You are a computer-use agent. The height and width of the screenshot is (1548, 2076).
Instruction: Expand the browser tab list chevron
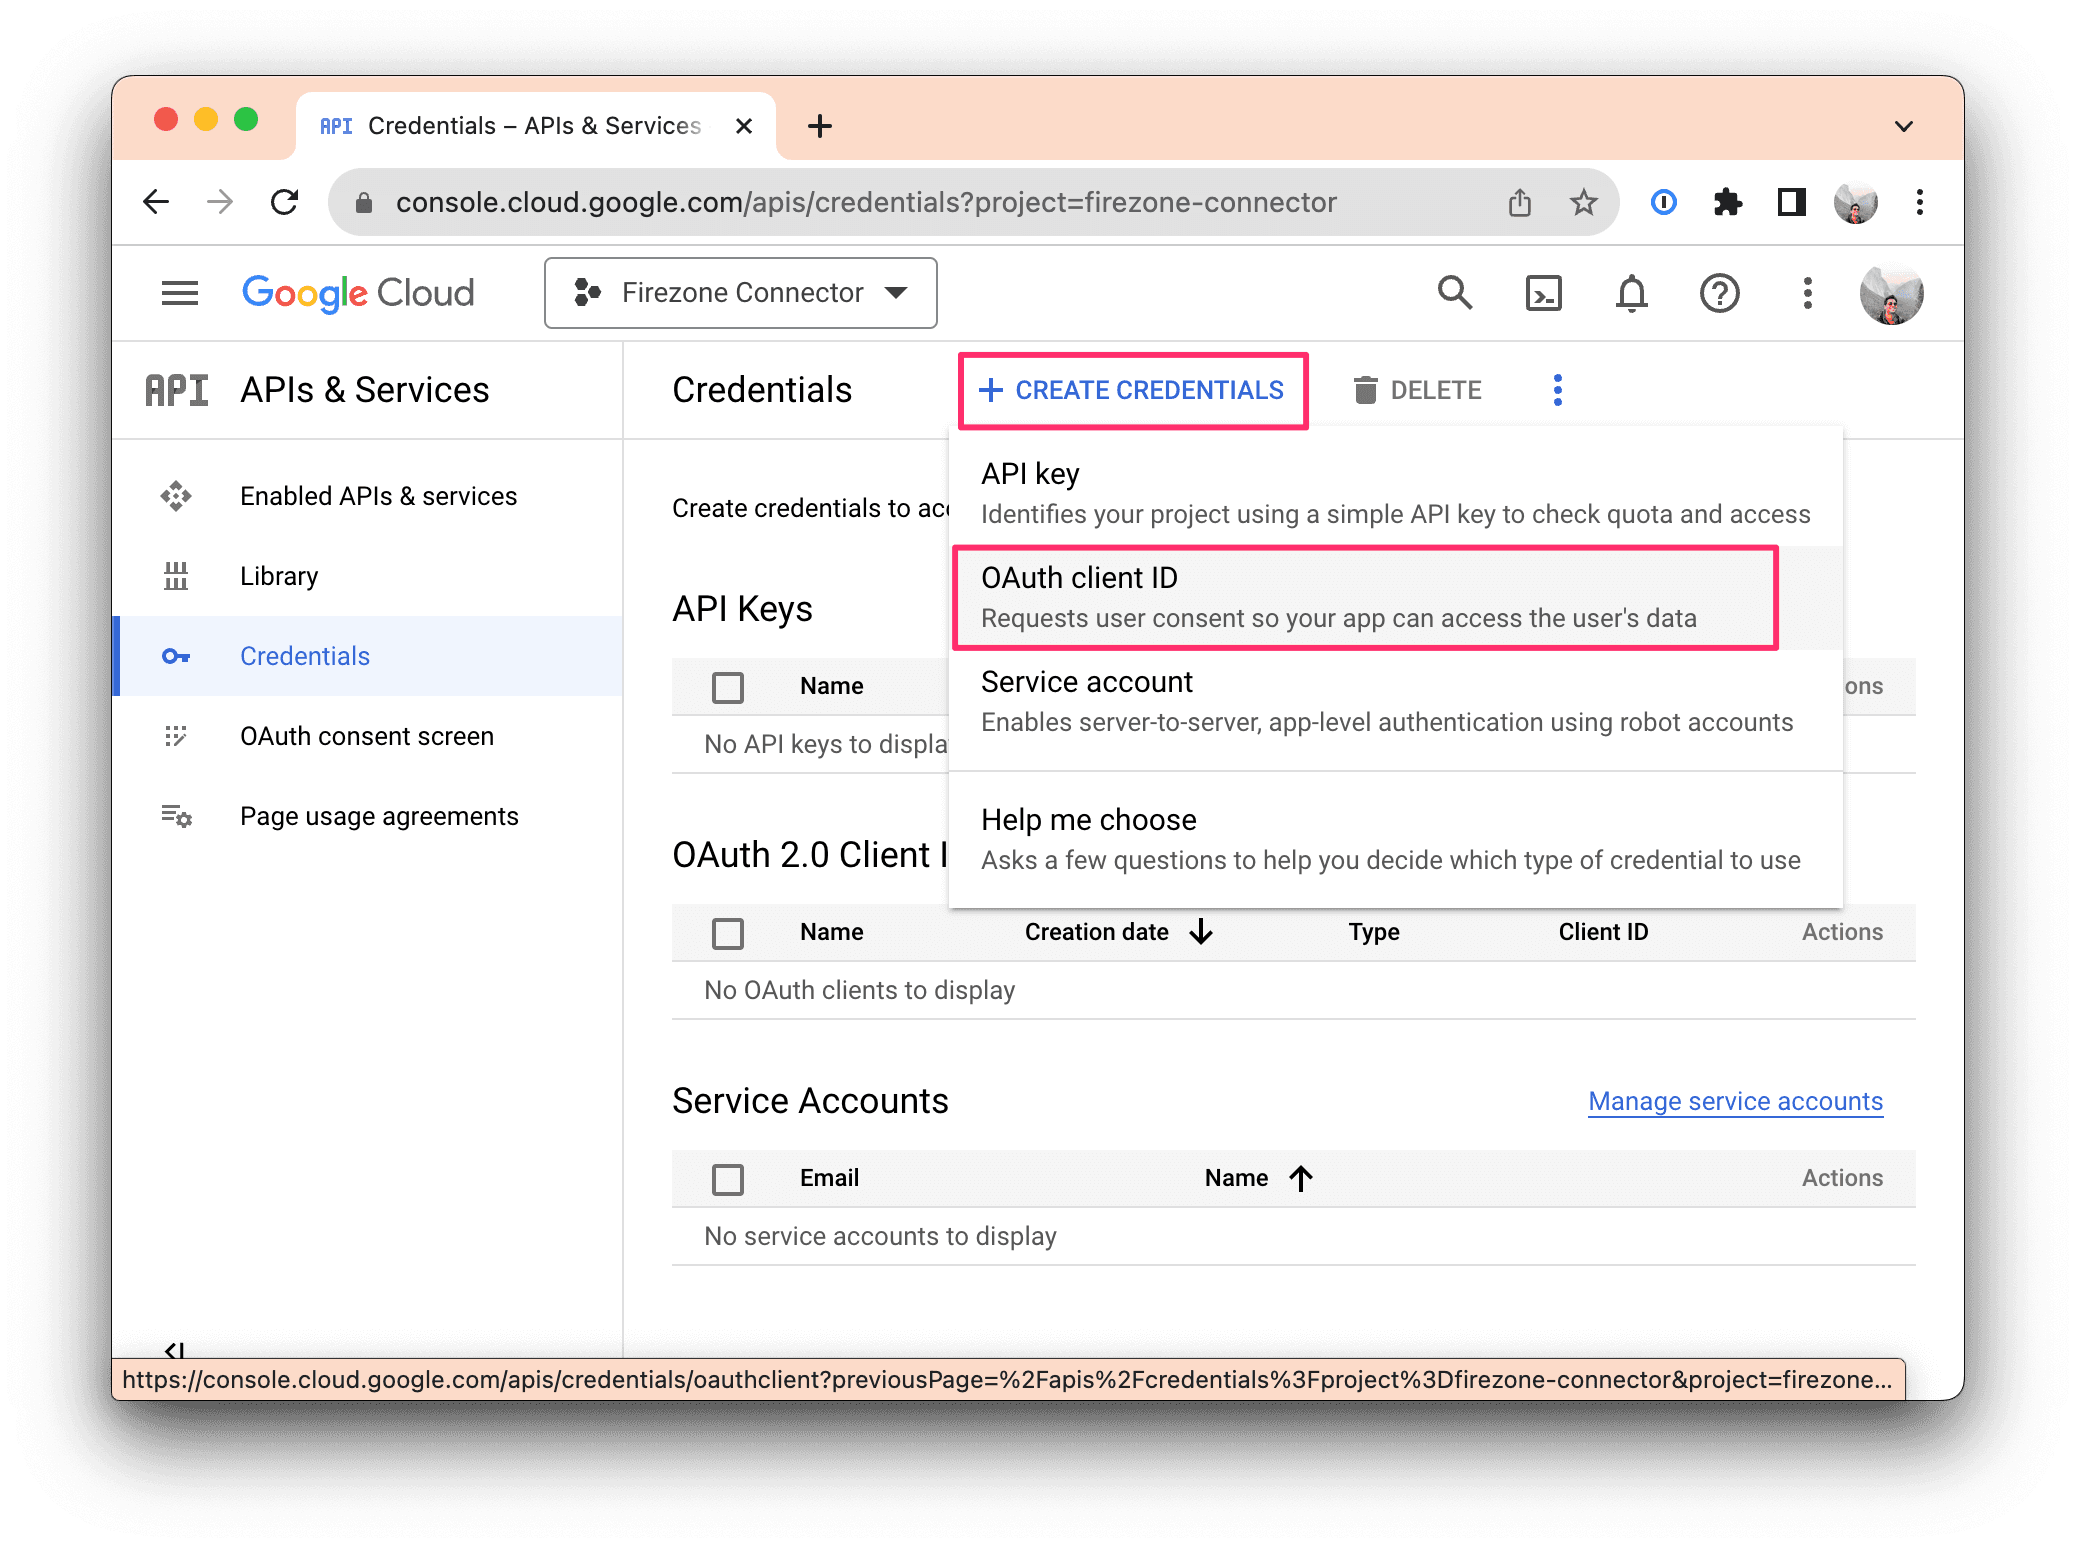pos(1902,125)
